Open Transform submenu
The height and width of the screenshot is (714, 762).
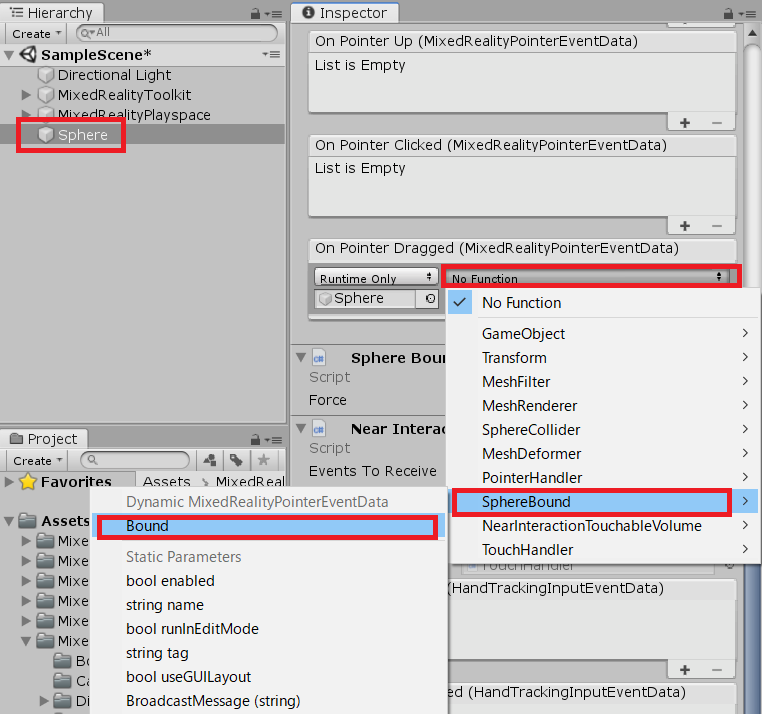(x=603, y=358)
